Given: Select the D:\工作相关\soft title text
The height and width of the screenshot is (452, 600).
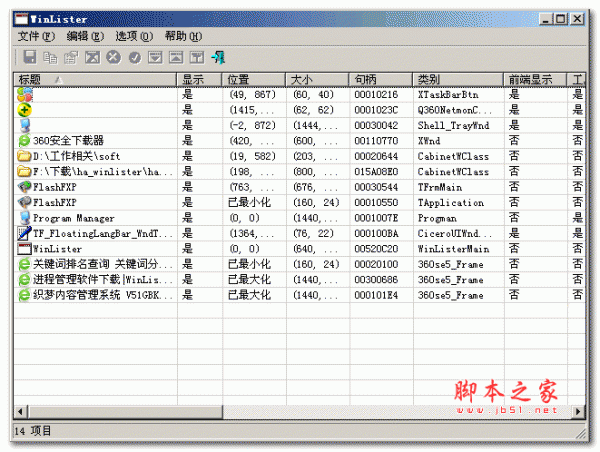Looking at the screenshot, I should (x=77, y=156).
